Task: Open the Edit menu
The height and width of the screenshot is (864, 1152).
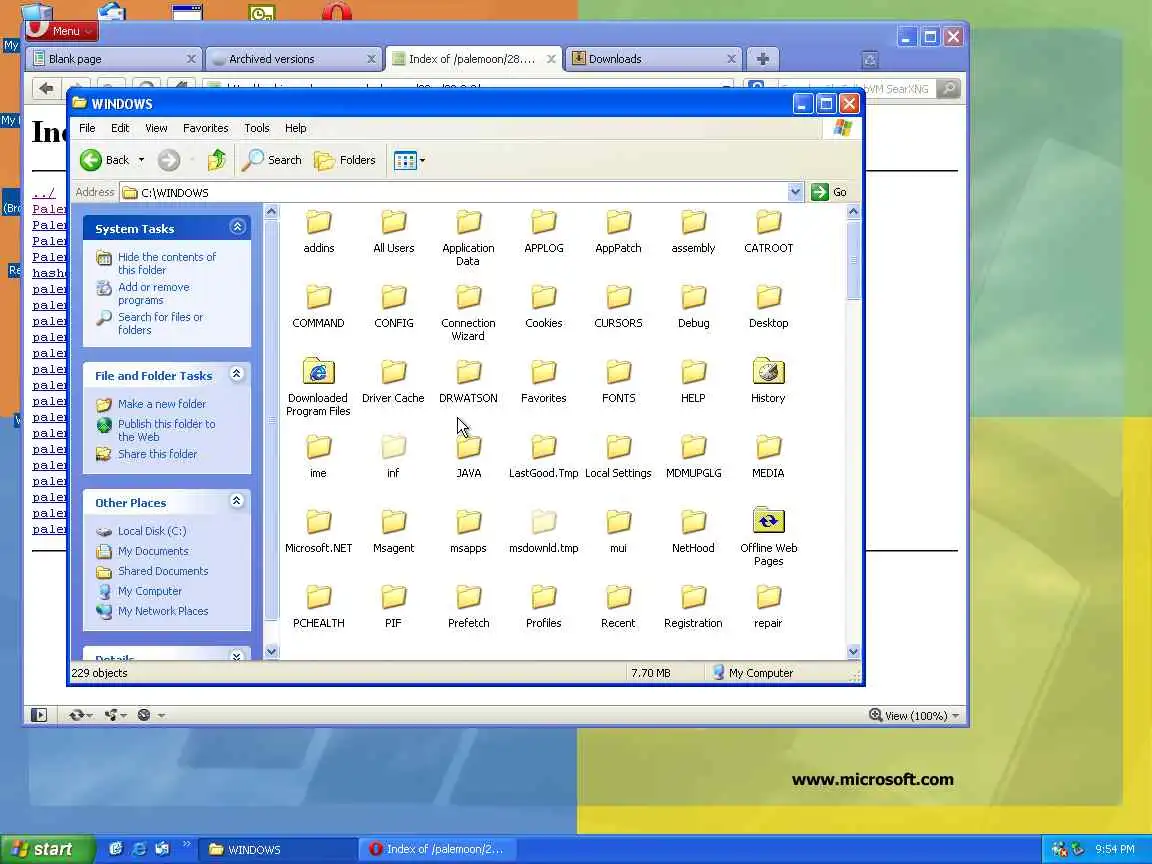Action: pos(120,128)
